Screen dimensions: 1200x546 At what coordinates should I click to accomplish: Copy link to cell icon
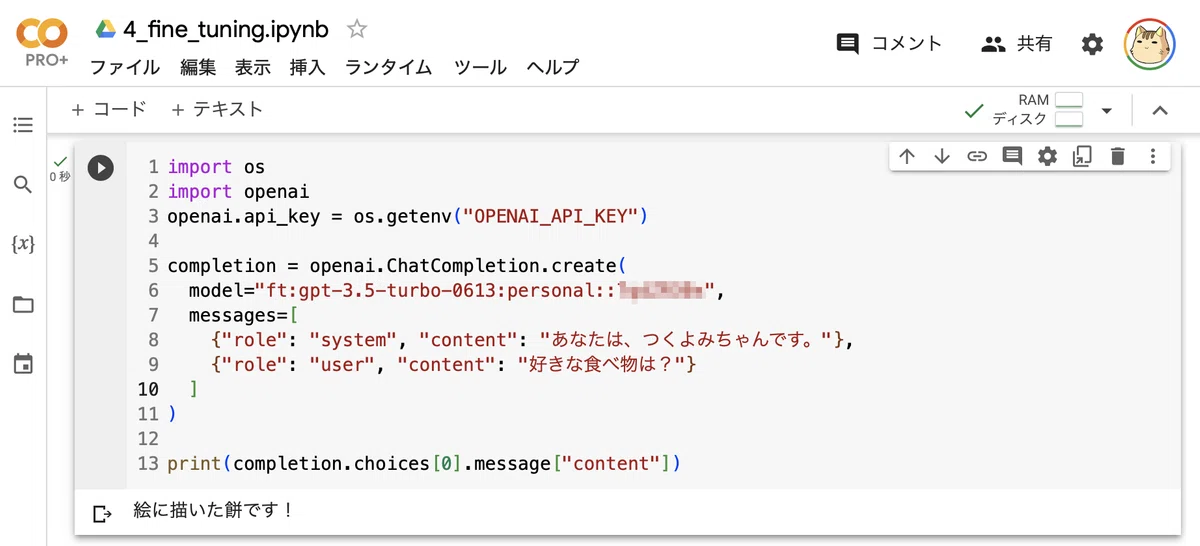[977, 156]
